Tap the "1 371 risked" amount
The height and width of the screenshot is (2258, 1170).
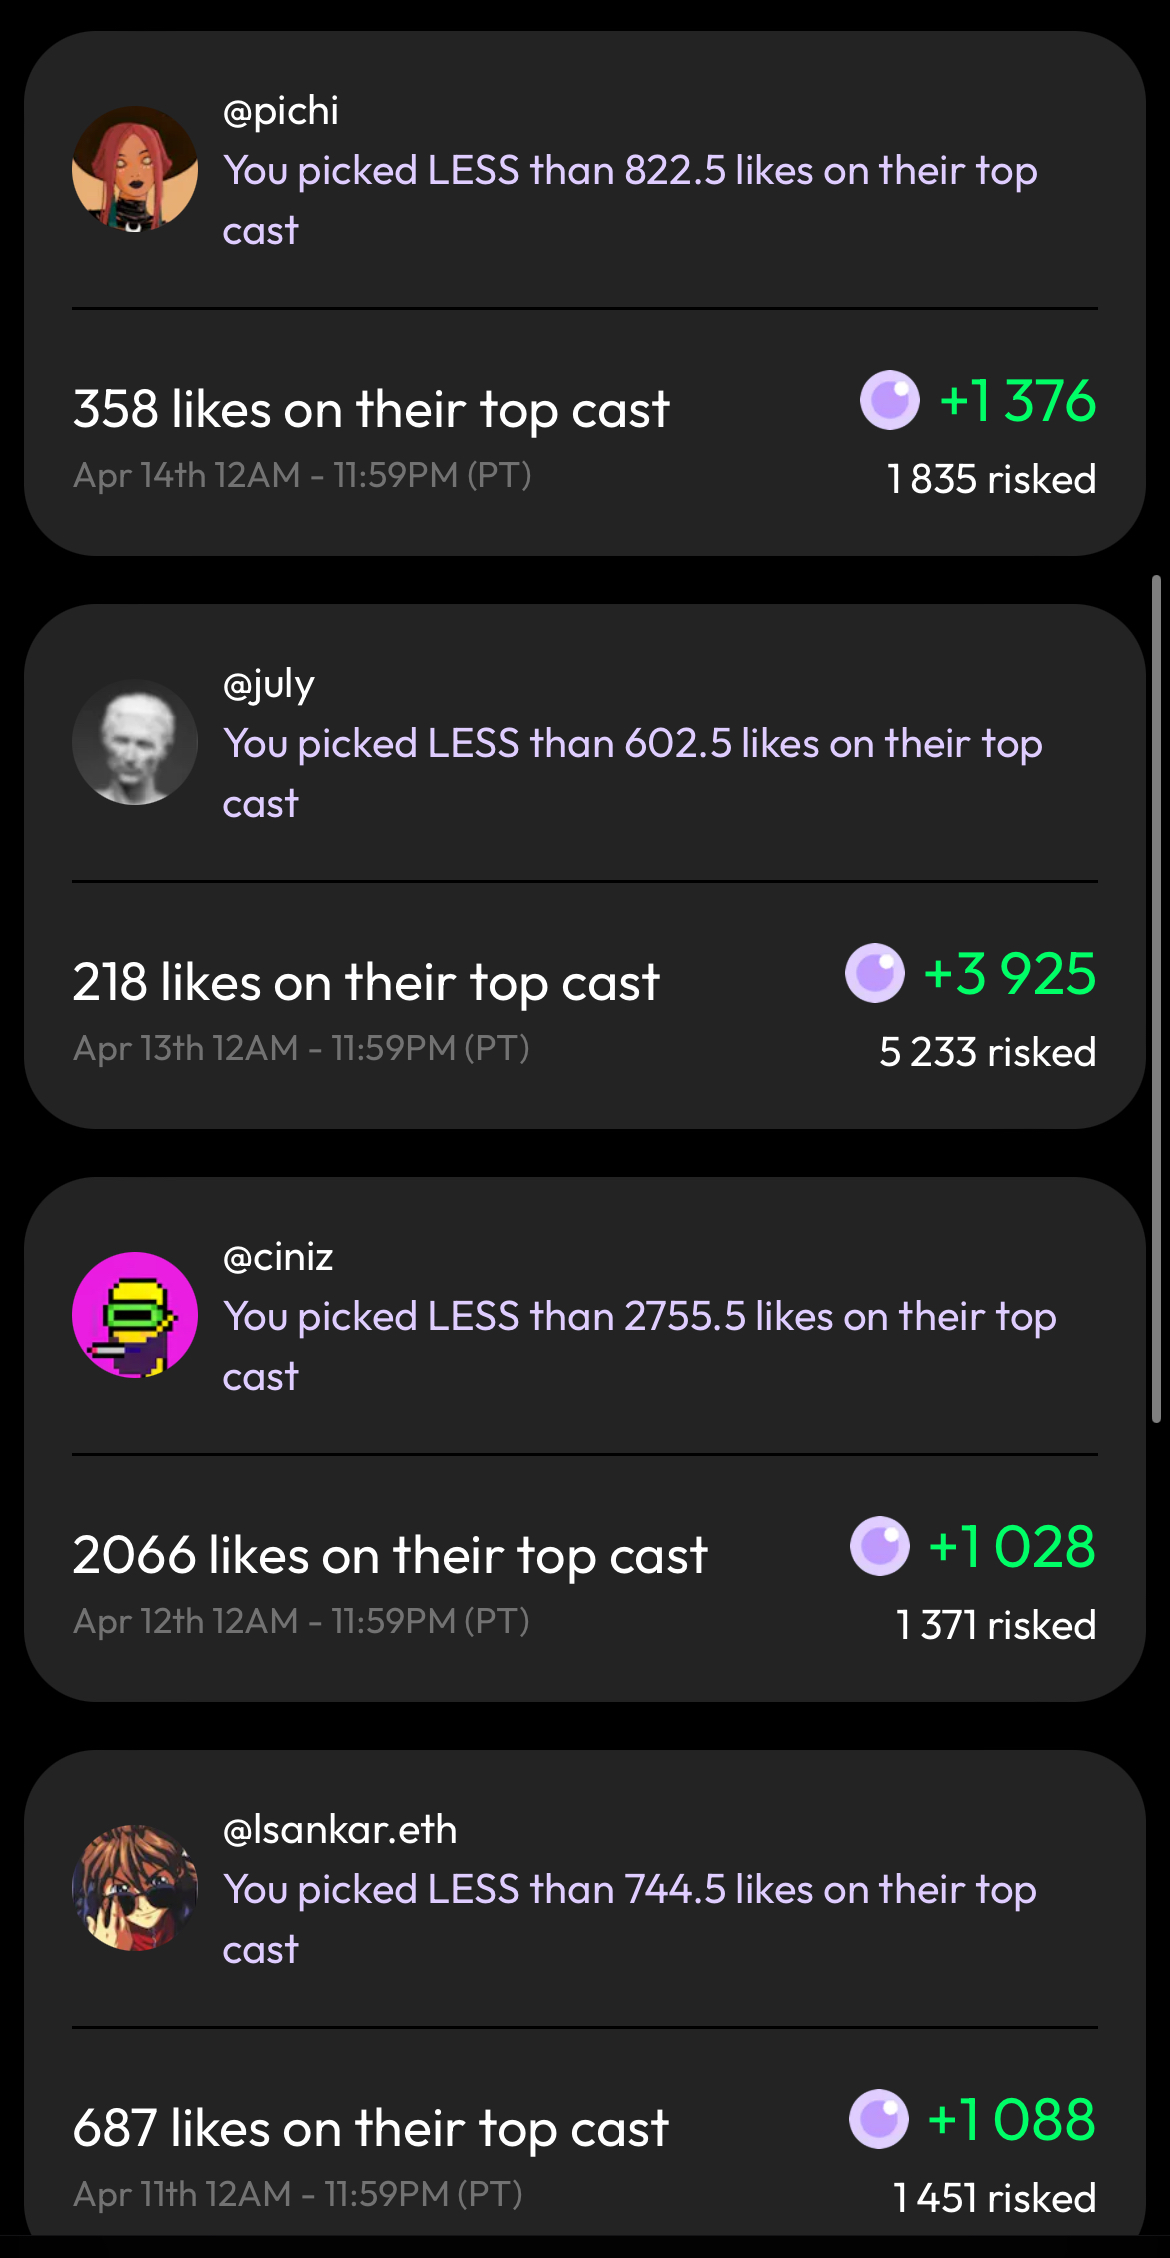[996, 1626]
